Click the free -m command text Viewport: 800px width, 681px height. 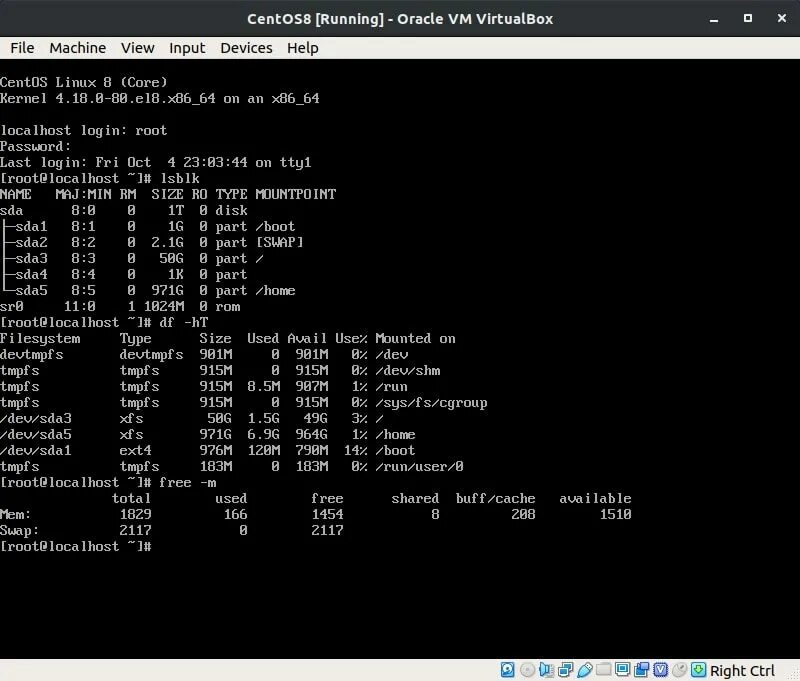pos(188,483)
